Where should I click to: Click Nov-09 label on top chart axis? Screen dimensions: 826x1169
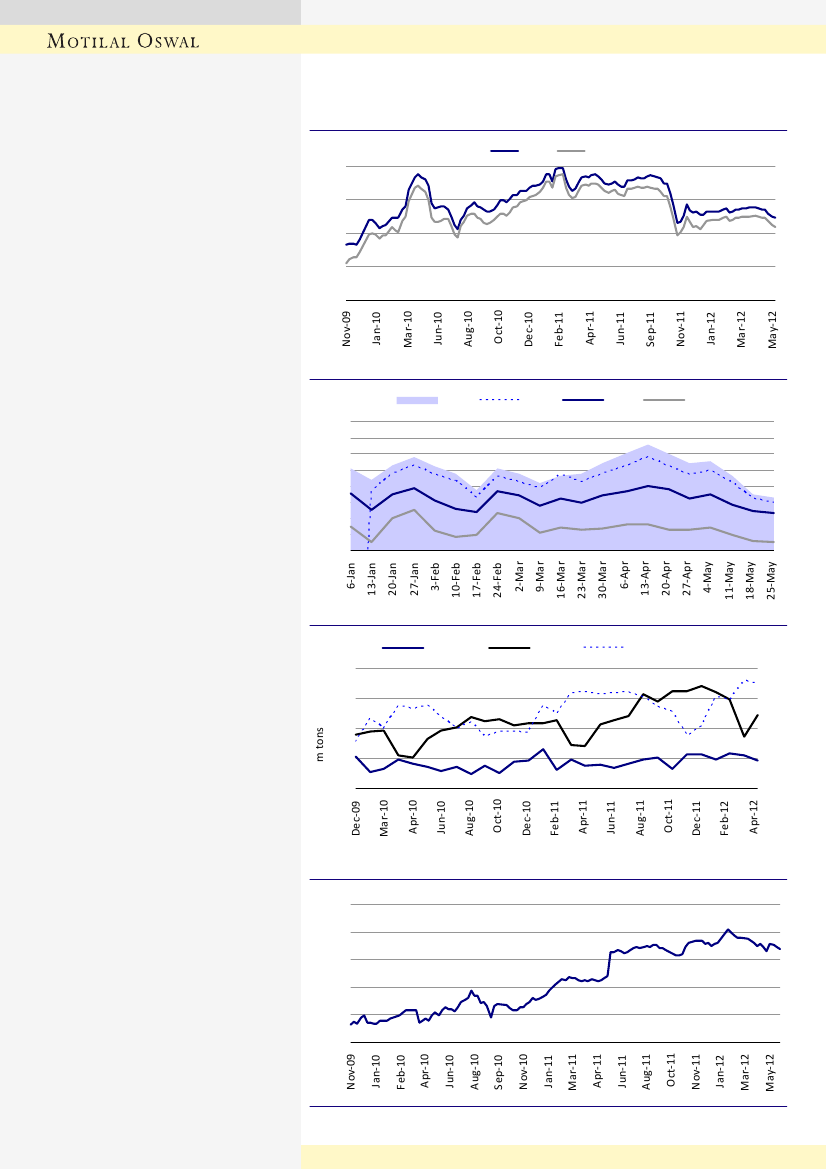coord(347,329)
